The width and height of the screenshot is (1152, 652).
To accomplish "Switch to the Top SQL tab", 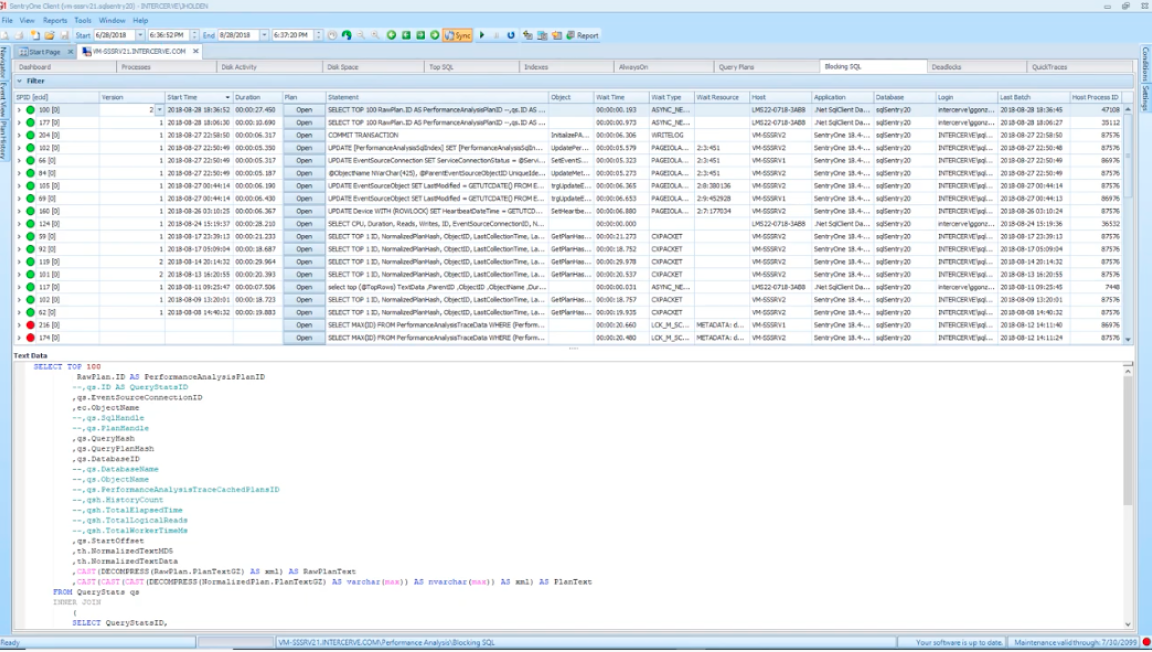I will (x=441, y=67).
